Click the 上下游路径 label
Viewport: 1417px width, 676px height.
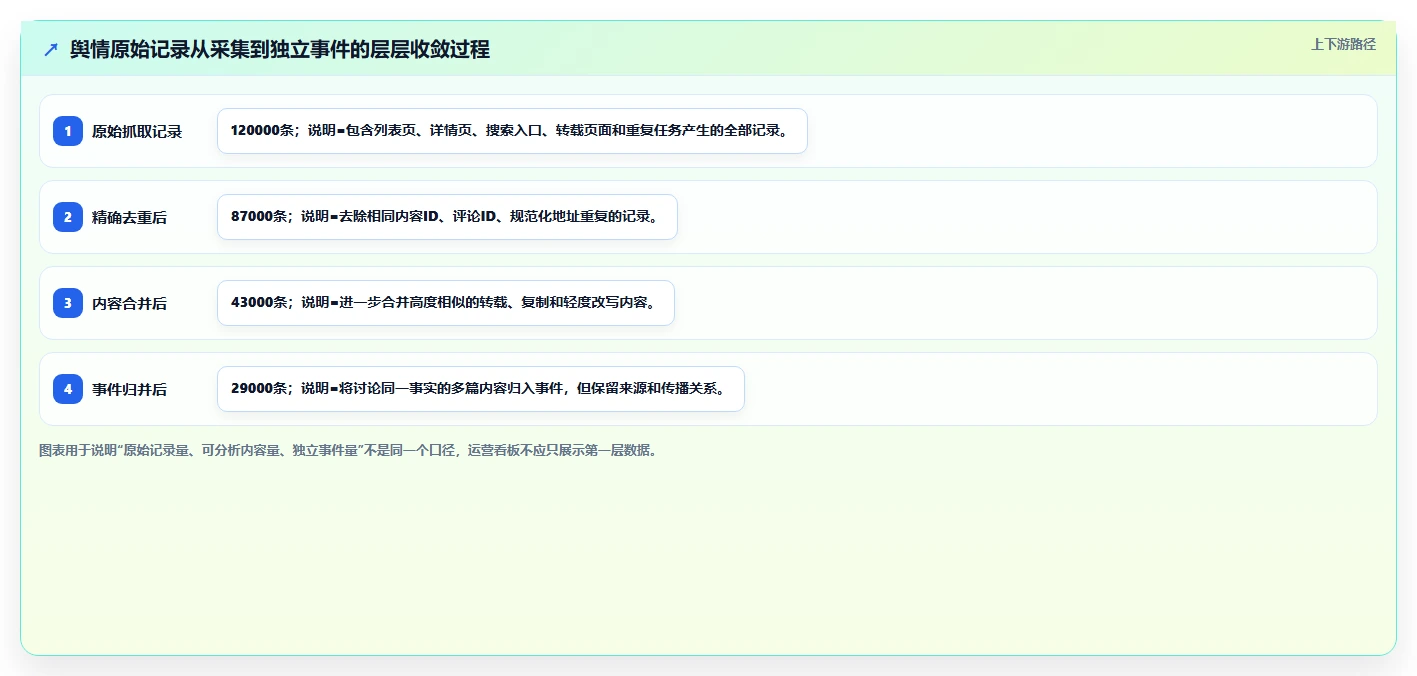1343,44
